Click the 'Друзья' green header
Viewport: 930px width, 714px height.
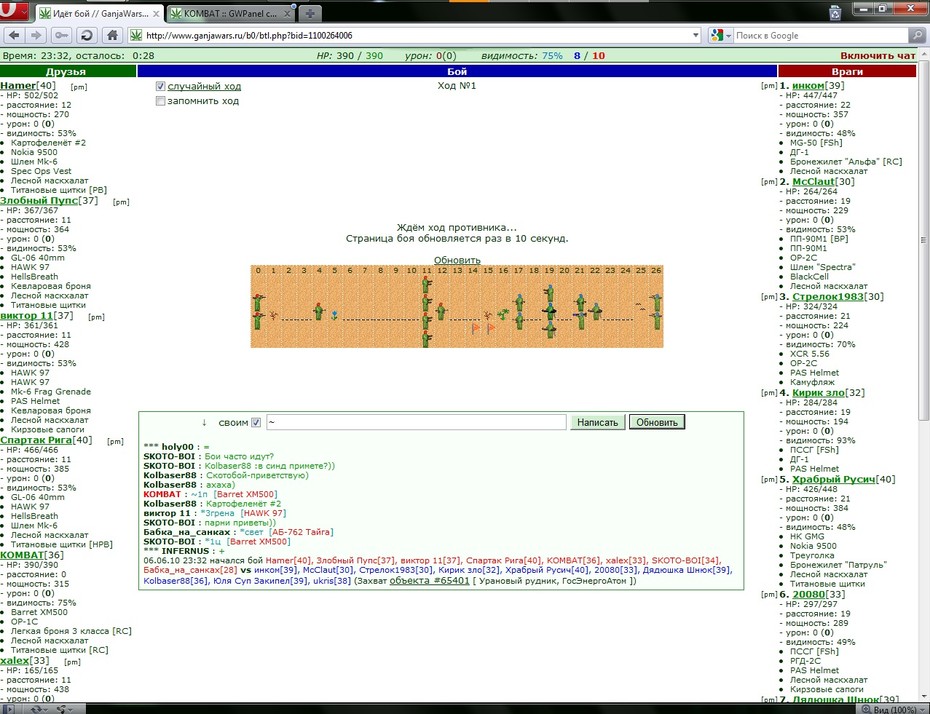pos(68,71)
